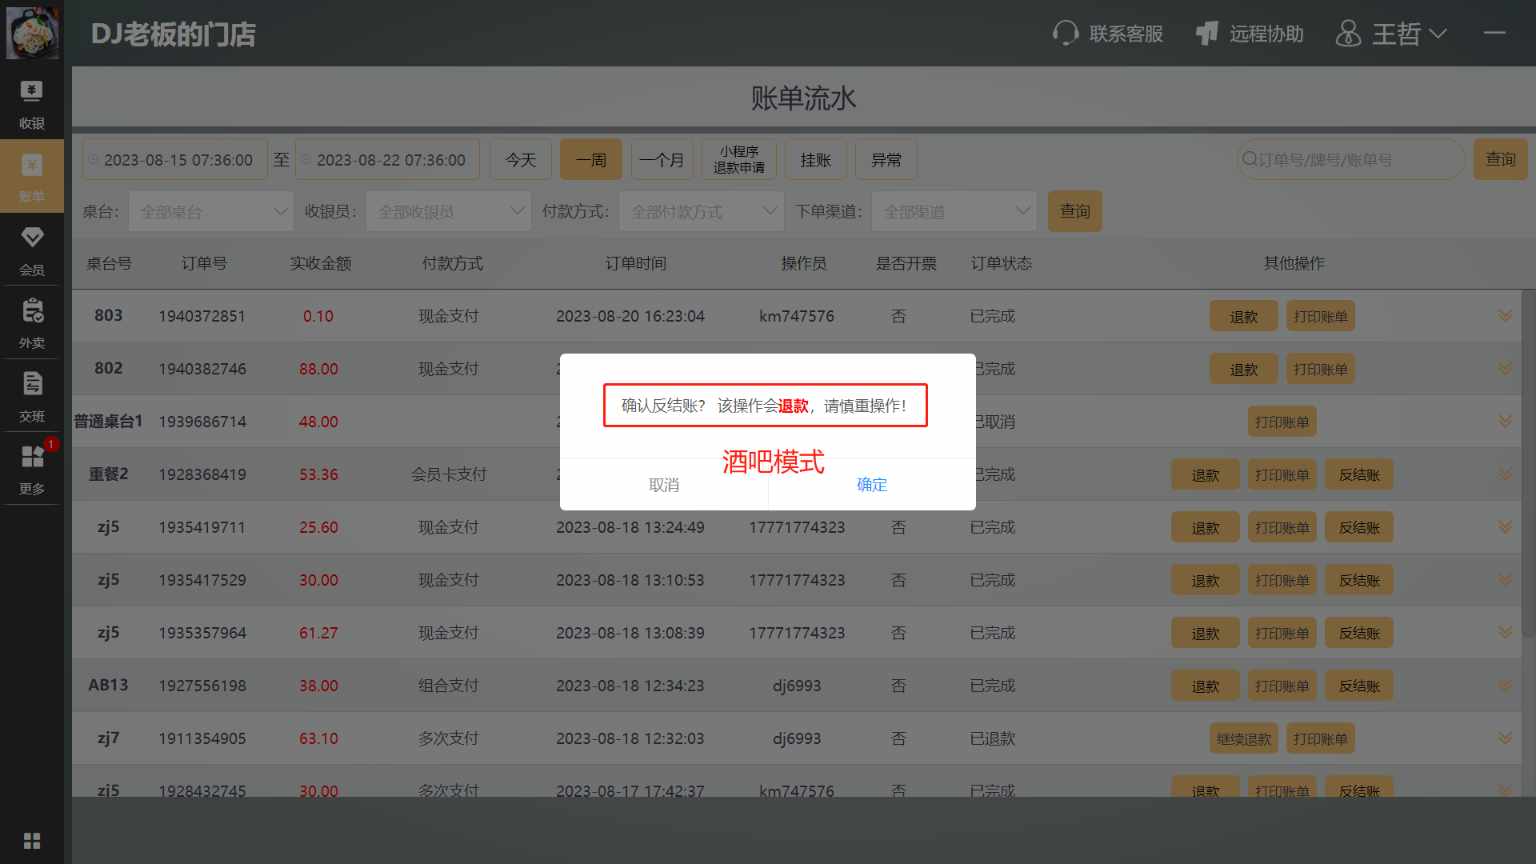The height and width of the screenshot is (864, 1536).
Task: Select the 一周 week filter
Action: tap(591, 160)
